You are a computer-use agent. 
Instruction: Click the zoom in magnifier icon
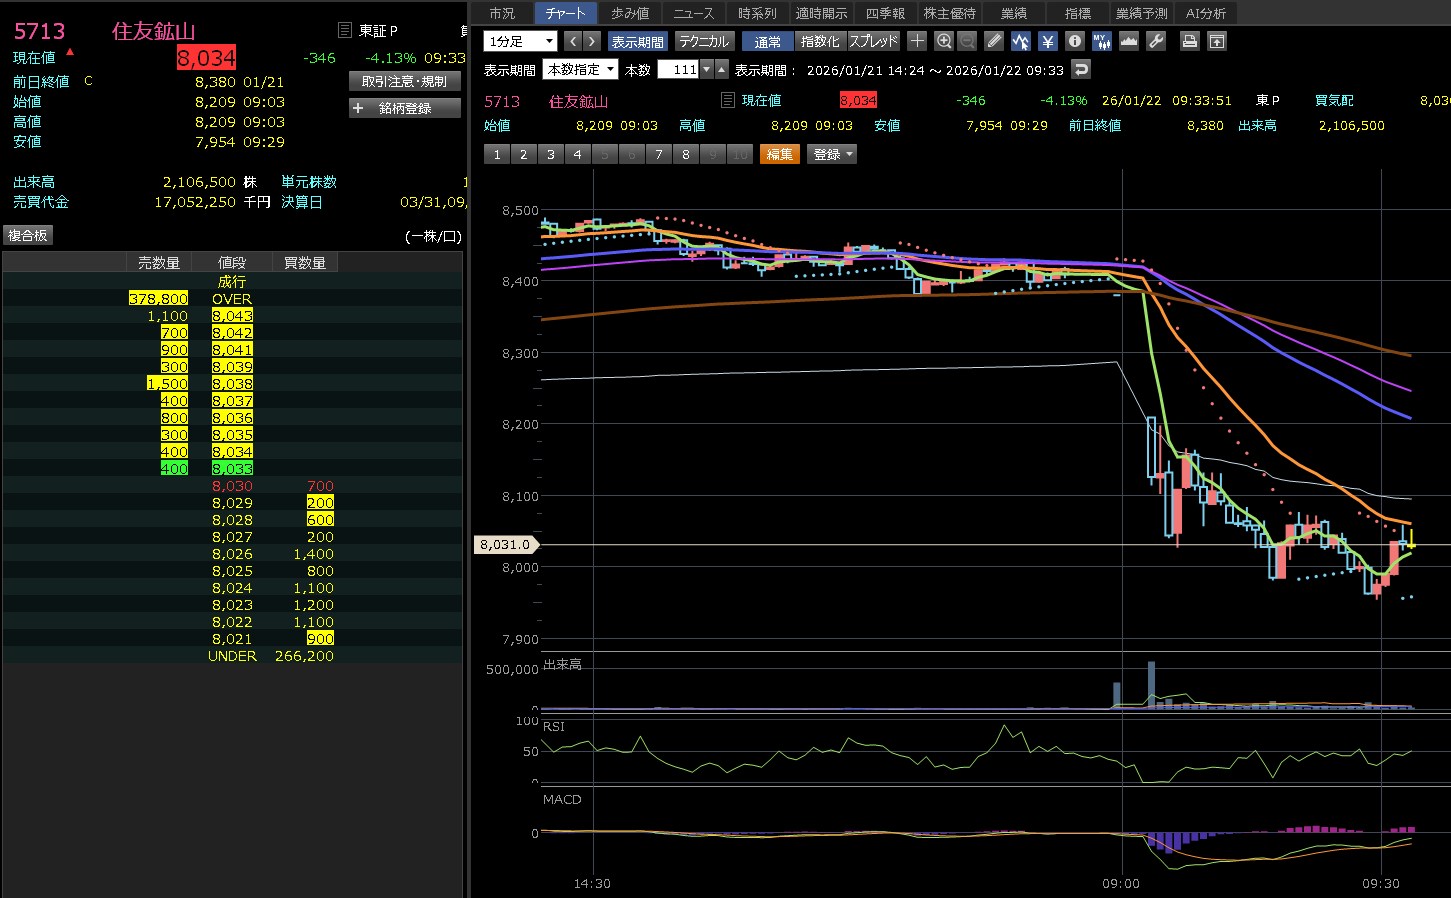coord(943,41)
